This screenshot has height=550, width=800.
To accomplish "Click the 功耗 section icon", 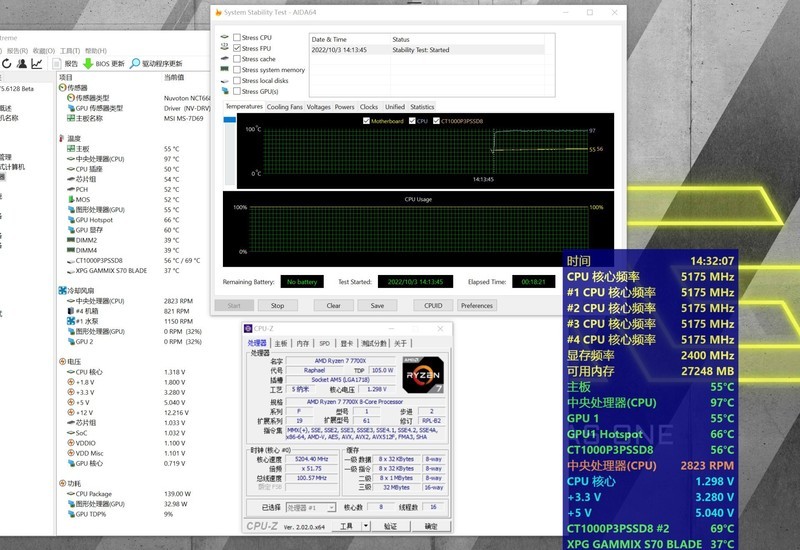I will [x=62, y=483].
